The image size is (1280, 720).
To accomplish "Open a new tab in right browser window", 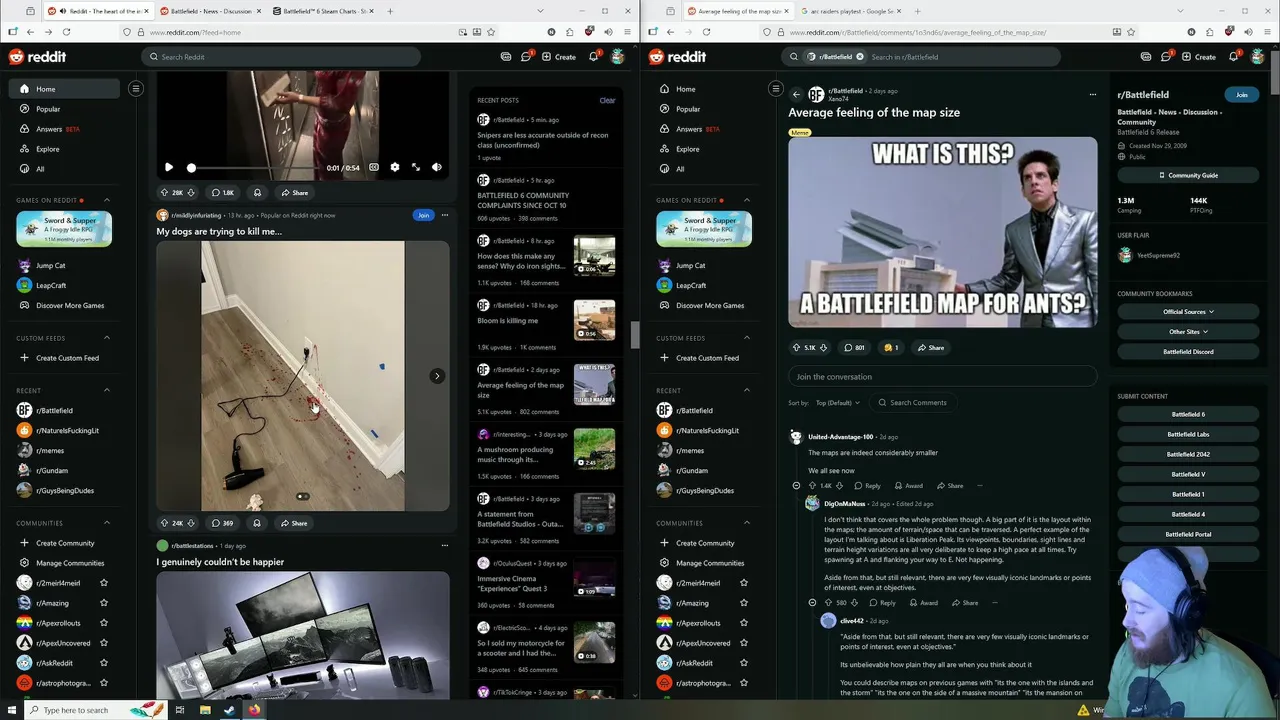I will pos(918,11).
